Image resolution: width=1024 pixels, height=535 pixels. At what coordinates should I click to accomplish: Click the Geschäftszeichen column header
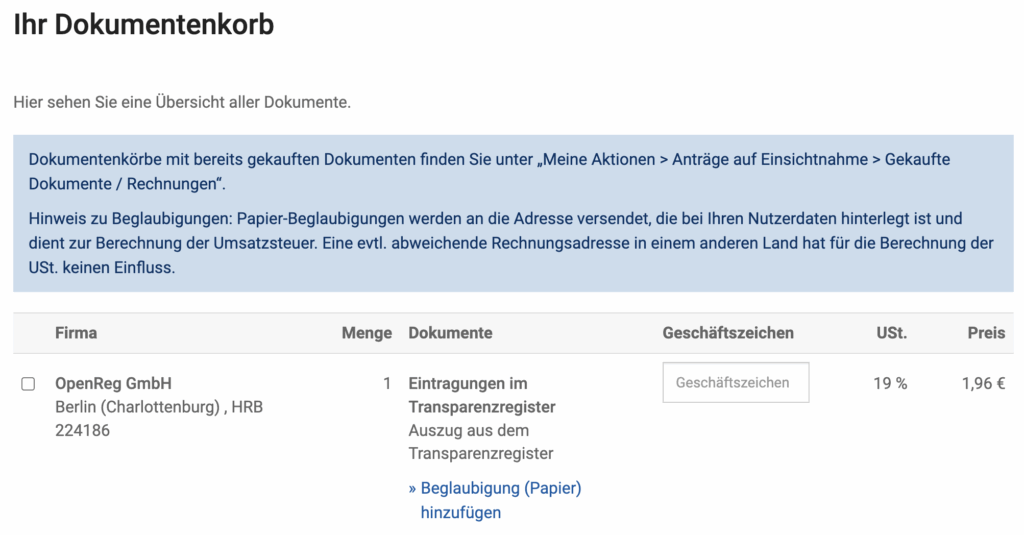(727, 333)
